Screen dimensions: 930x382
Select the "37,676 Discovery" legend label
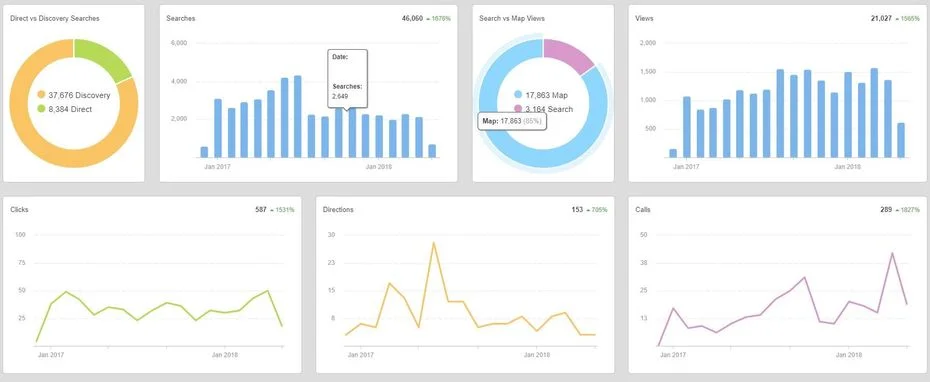tap(79, 95)
